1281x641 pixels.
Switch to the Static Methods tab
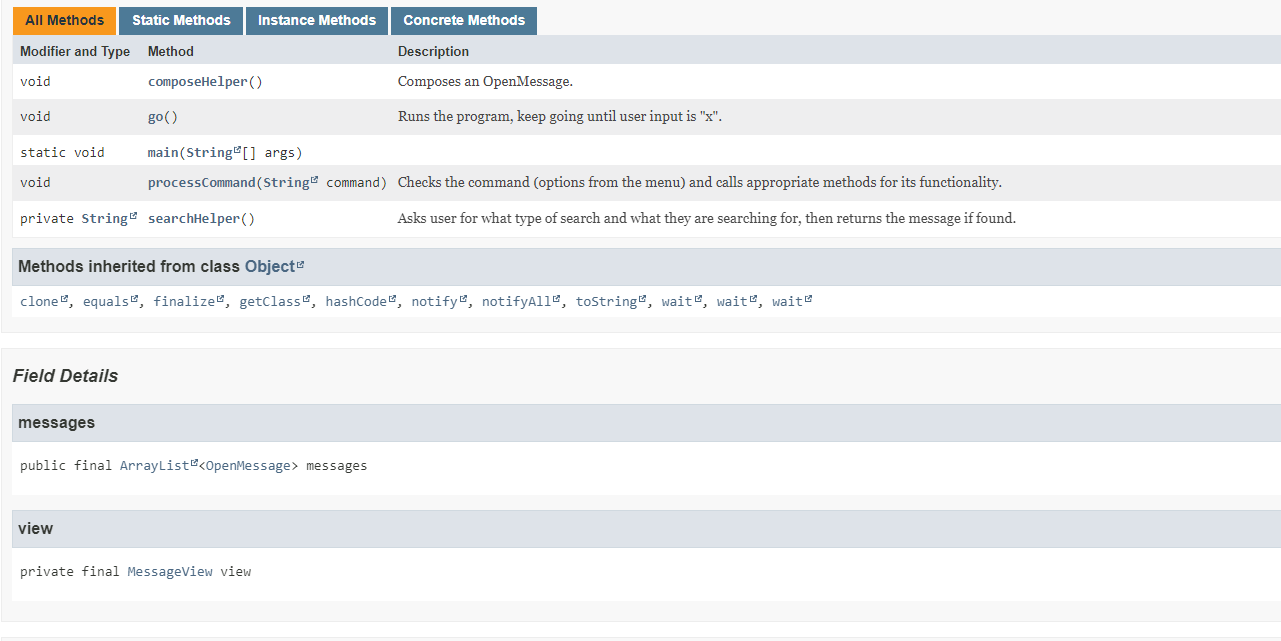[x=180, y=20]
